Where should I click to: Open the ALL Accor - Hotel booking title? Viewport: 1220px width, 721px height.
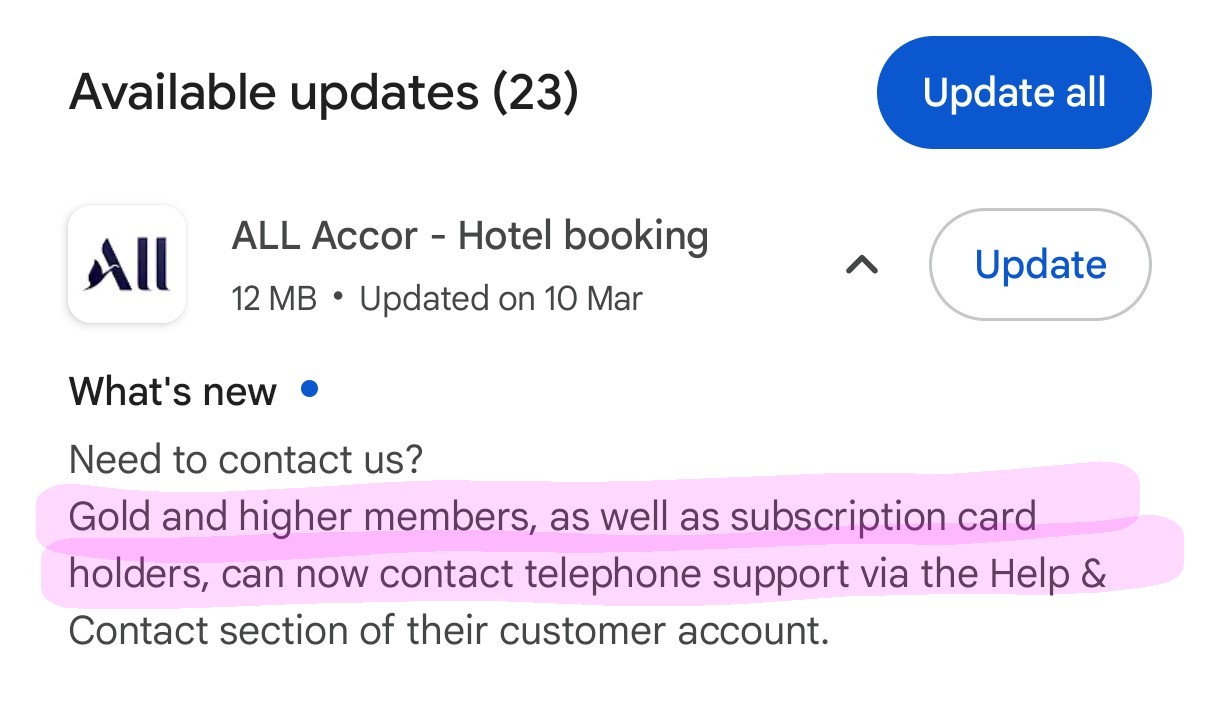470,237
